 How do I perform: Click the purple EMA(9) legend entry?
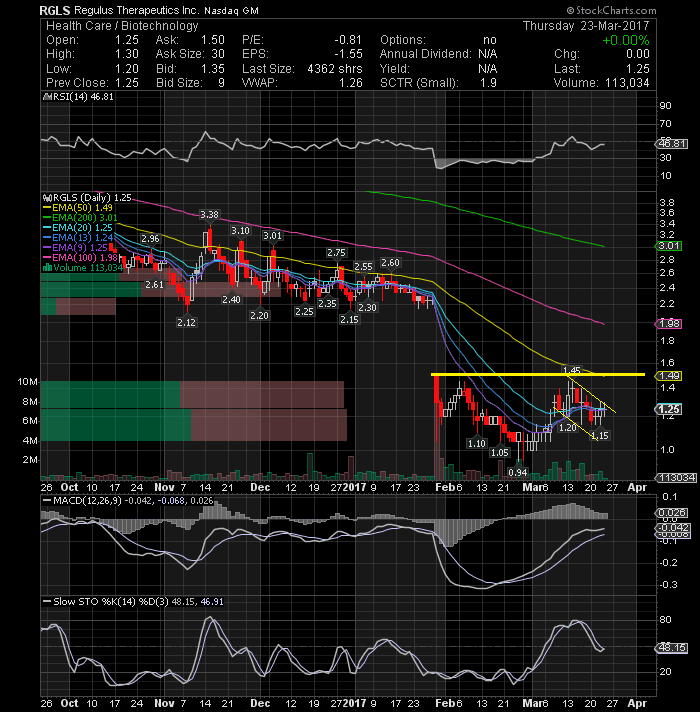(x=75, y=248)
